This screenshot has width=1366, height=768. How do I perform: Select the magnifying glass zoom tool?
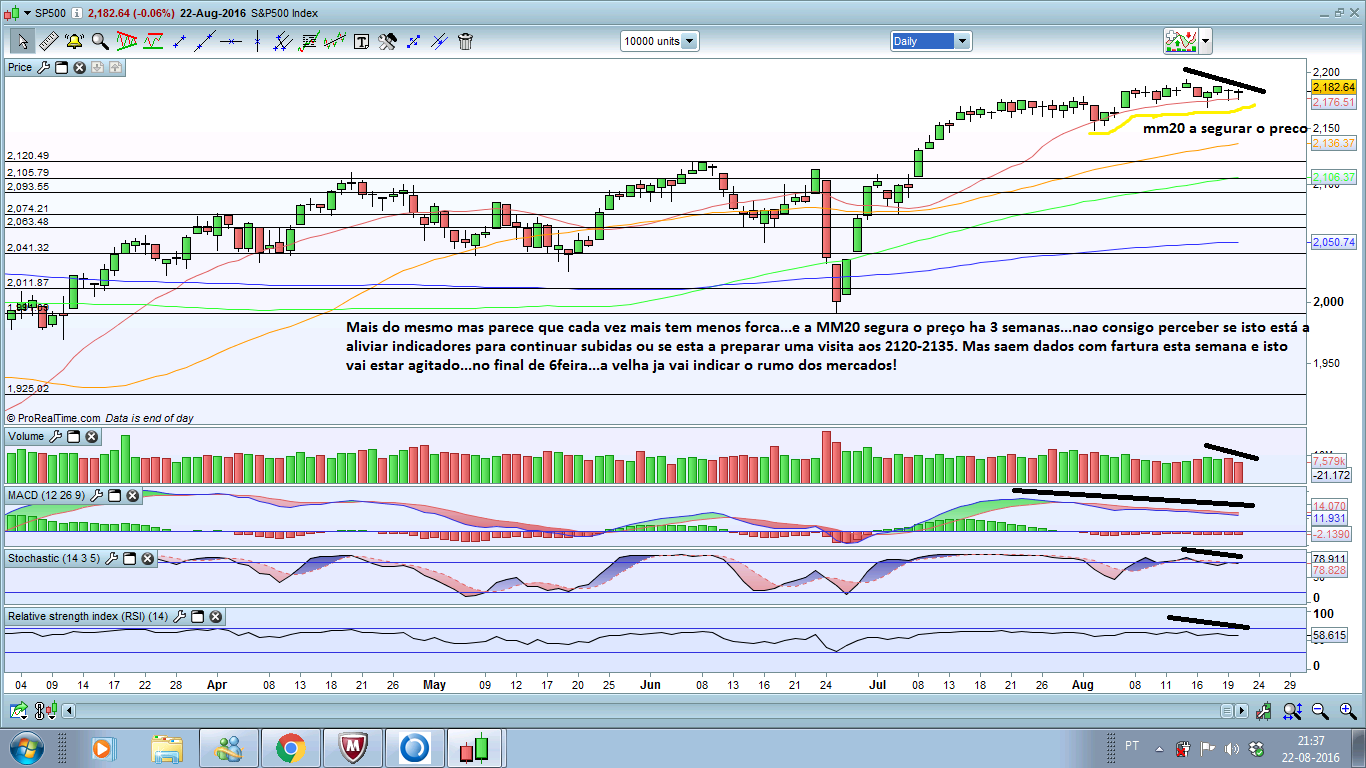click(100, 41)
